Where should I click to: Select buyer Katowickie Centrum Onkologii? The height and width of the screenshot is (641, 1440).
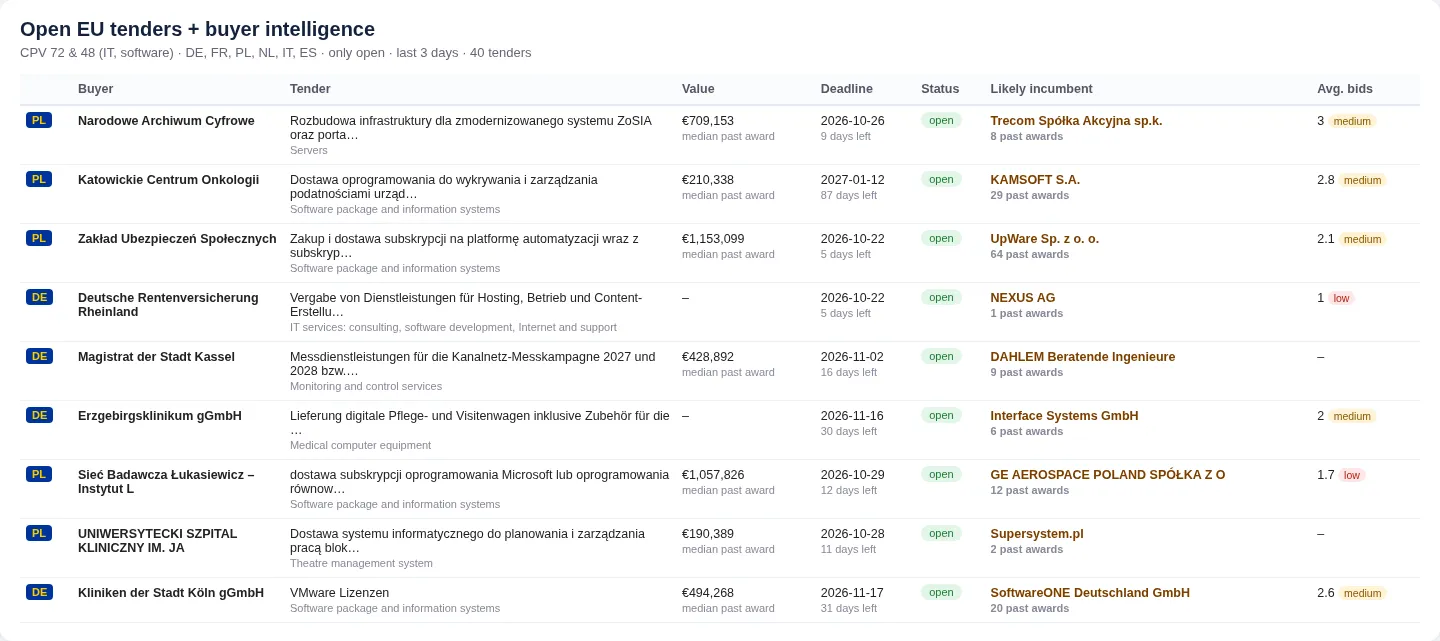coord(168,180)
